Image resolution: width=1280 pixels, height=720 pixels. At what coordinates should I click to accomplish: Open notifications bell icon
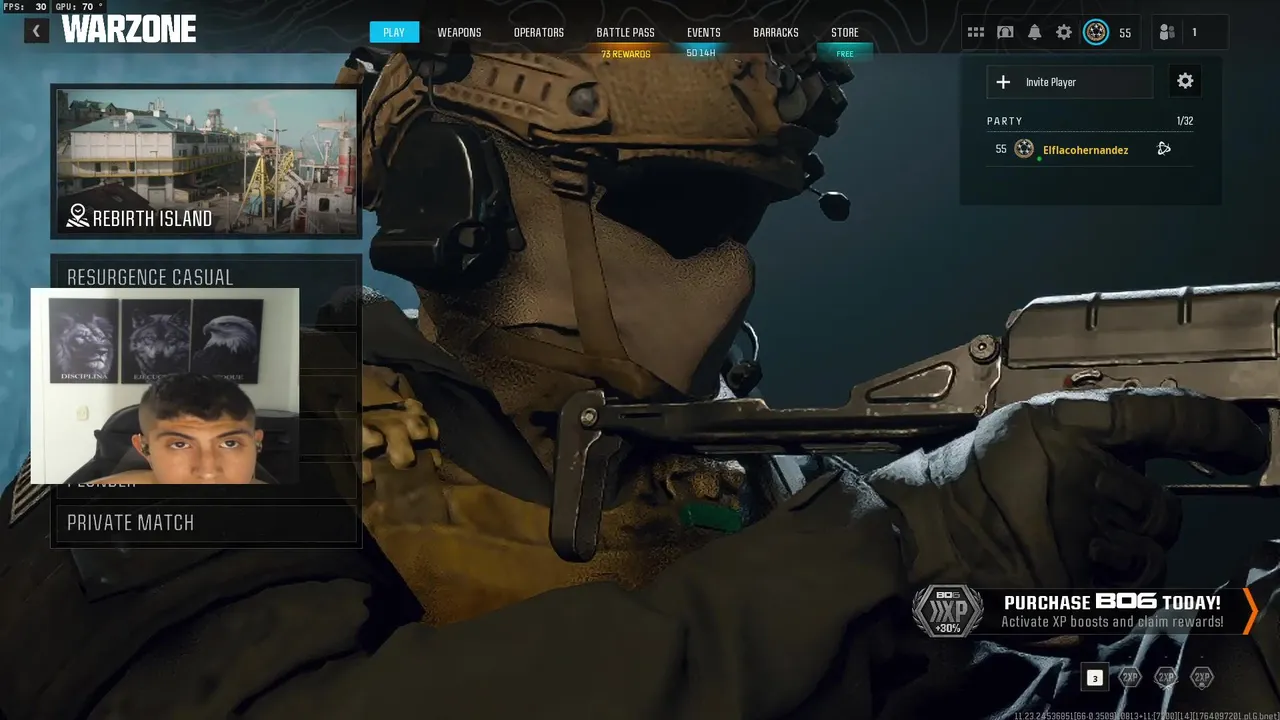1034,32
